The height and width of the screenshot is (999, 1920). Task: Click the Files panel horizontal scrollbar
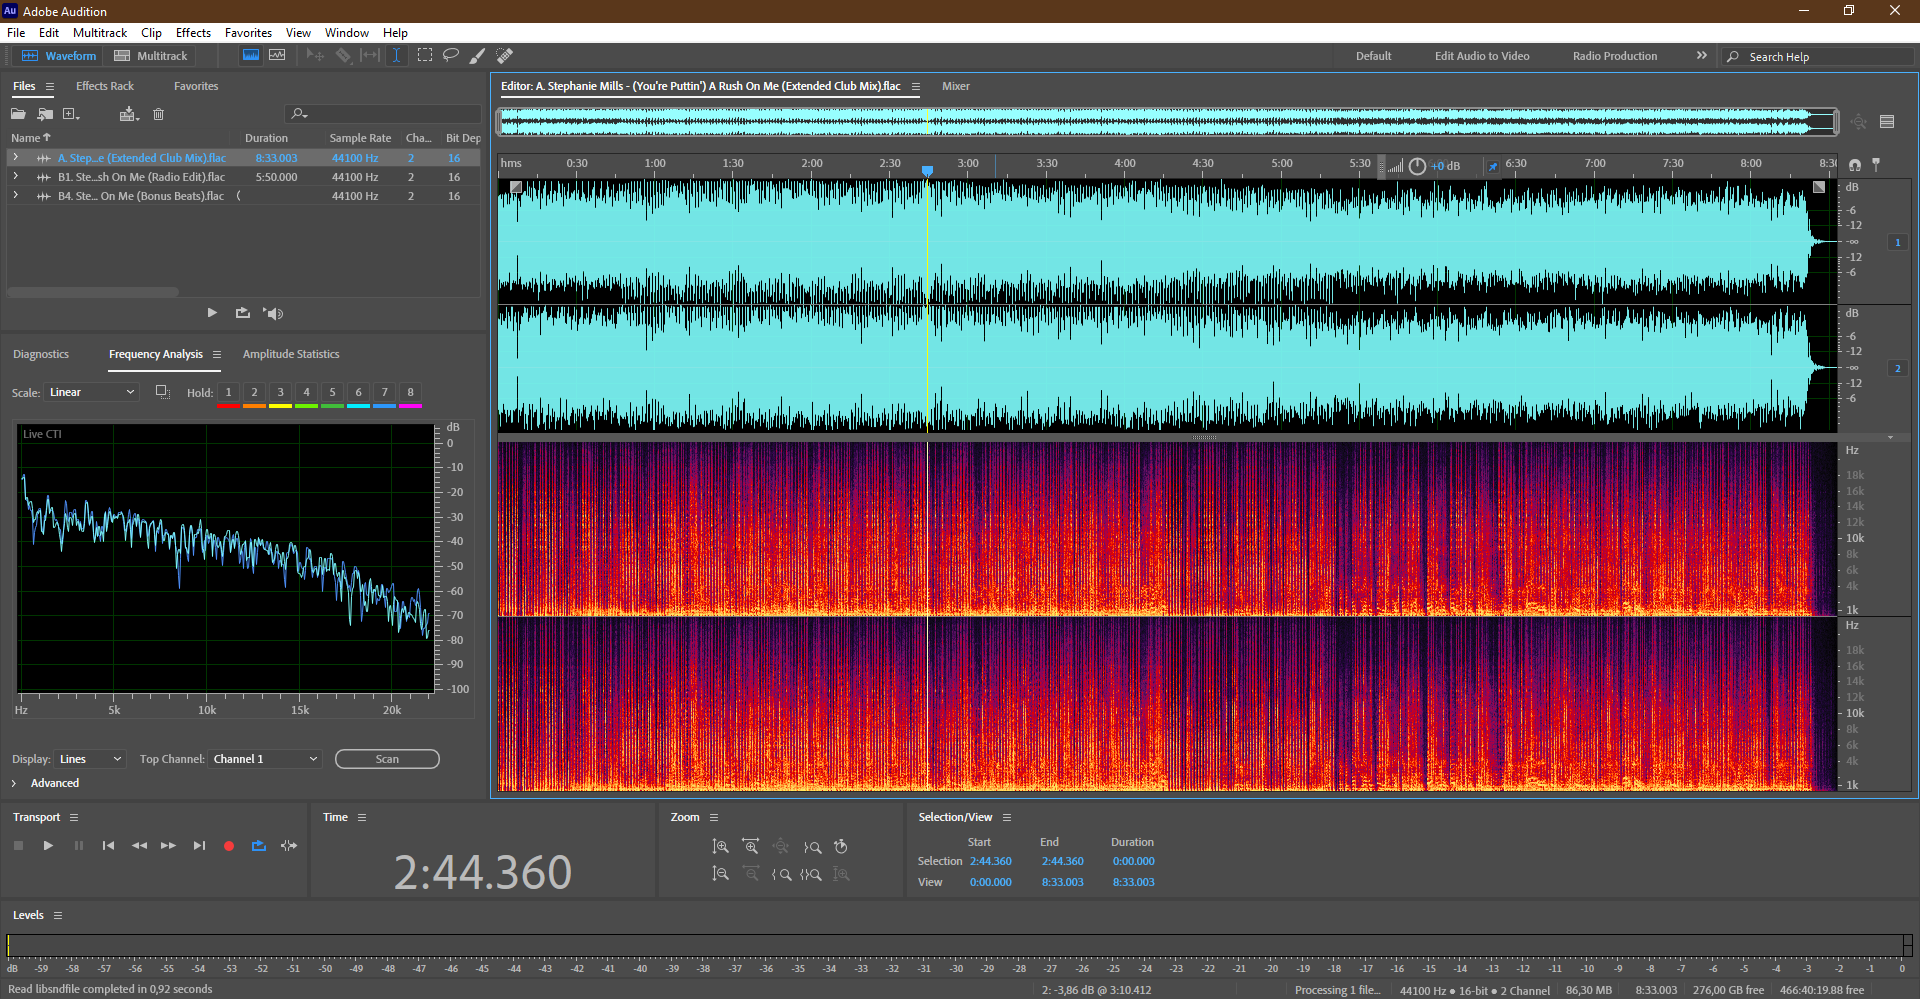click(x=93, y=292)
